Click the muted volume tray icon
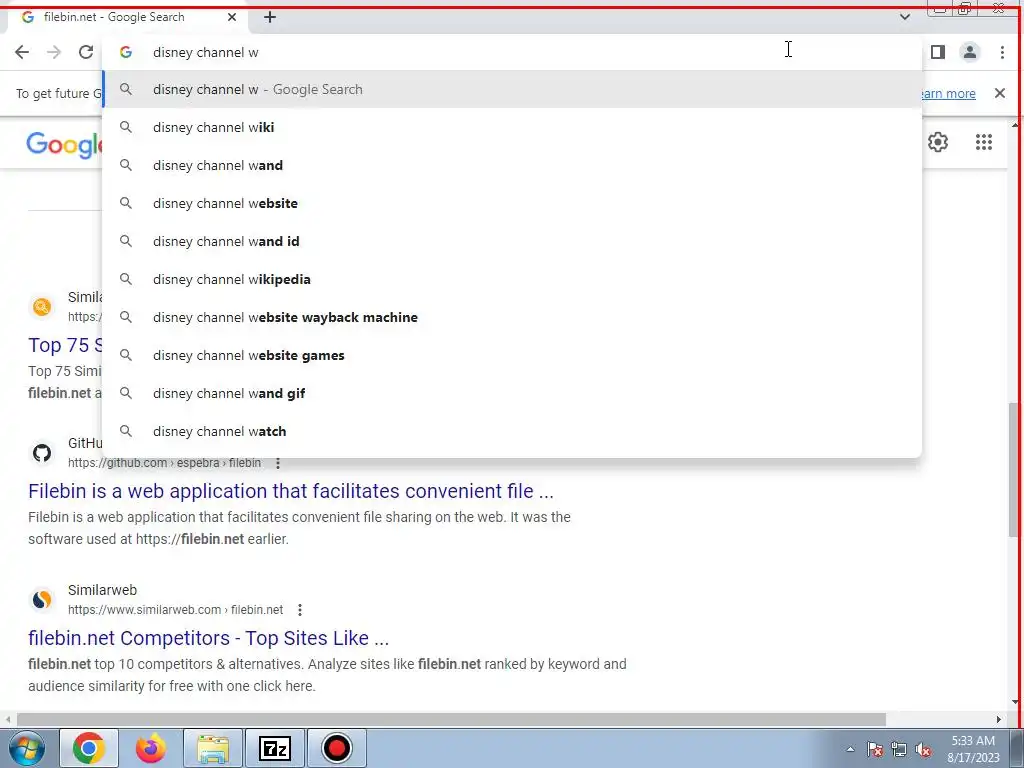 (923, 750)
